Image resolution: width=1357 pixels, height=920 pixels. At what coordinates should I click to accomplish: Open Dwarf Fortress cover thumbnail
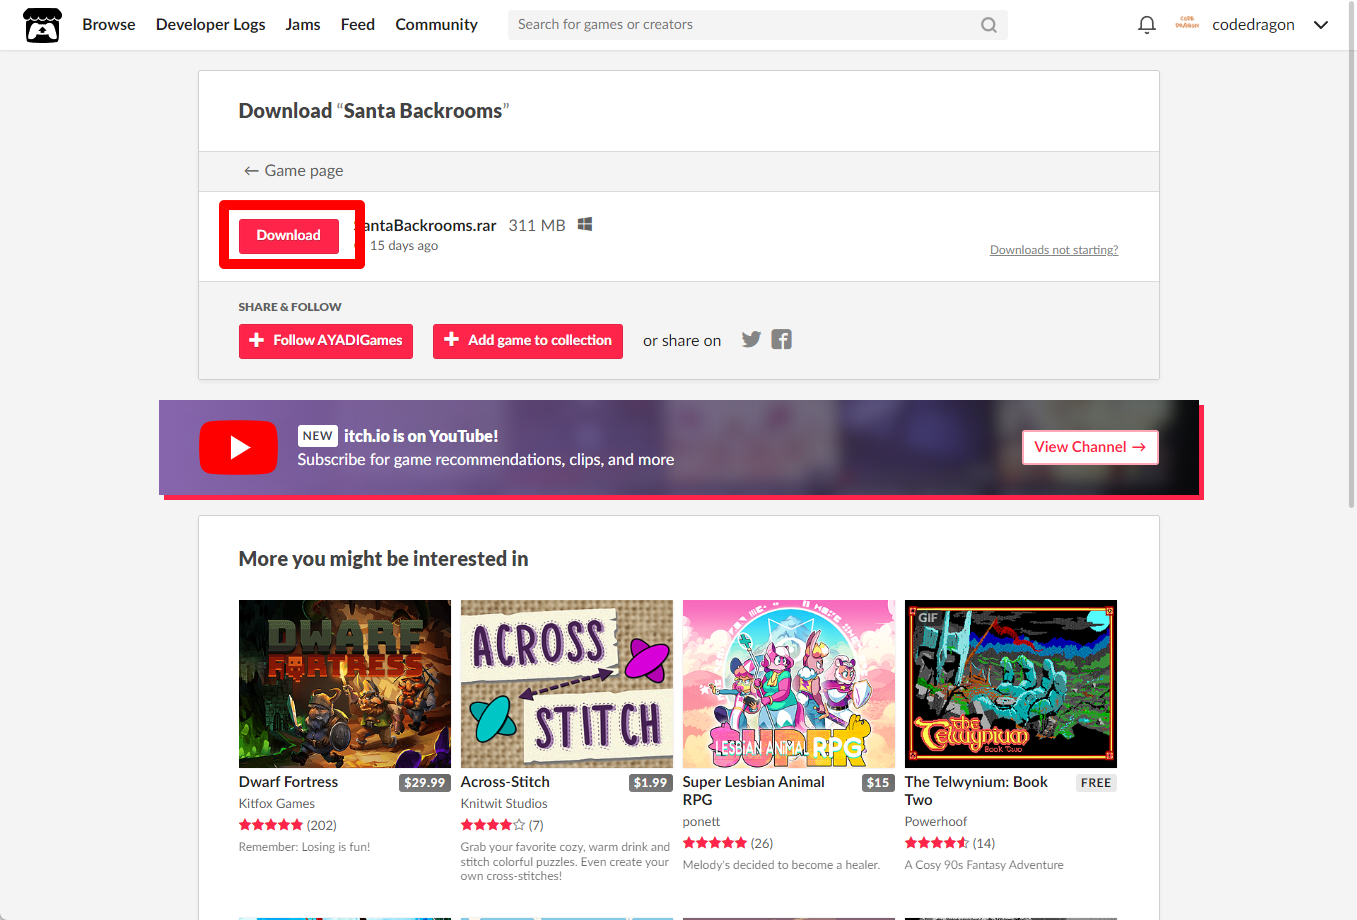click(345, 684)
